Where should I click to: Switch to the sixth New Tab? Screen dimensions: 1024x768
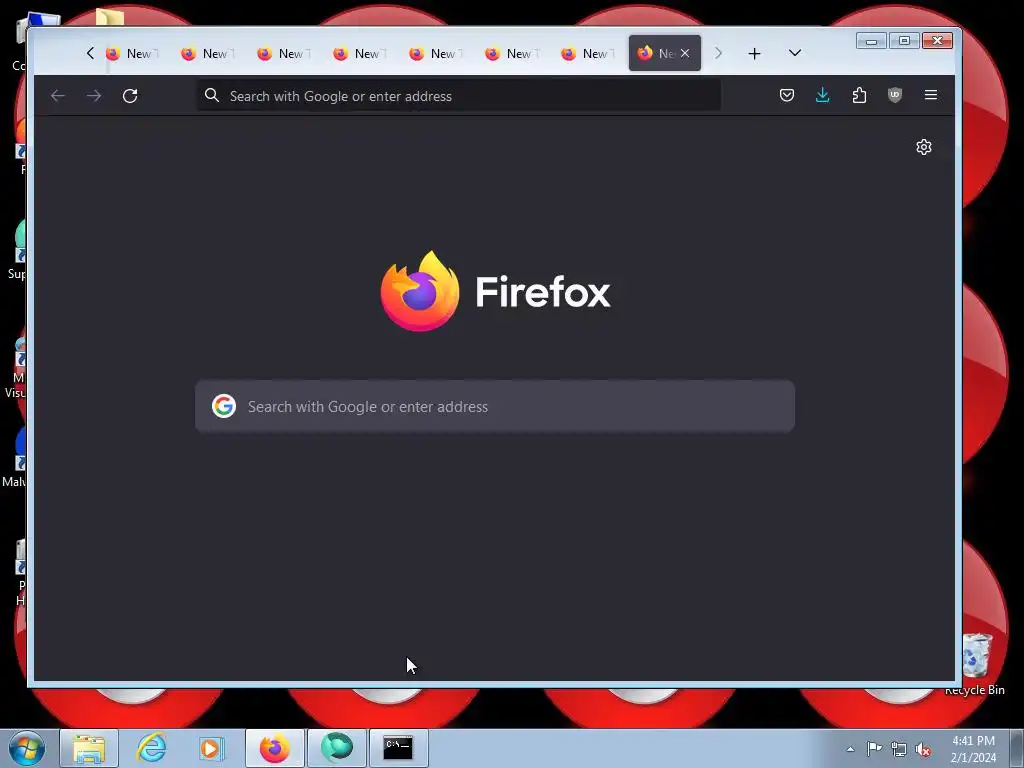click(x=512, y=54)
